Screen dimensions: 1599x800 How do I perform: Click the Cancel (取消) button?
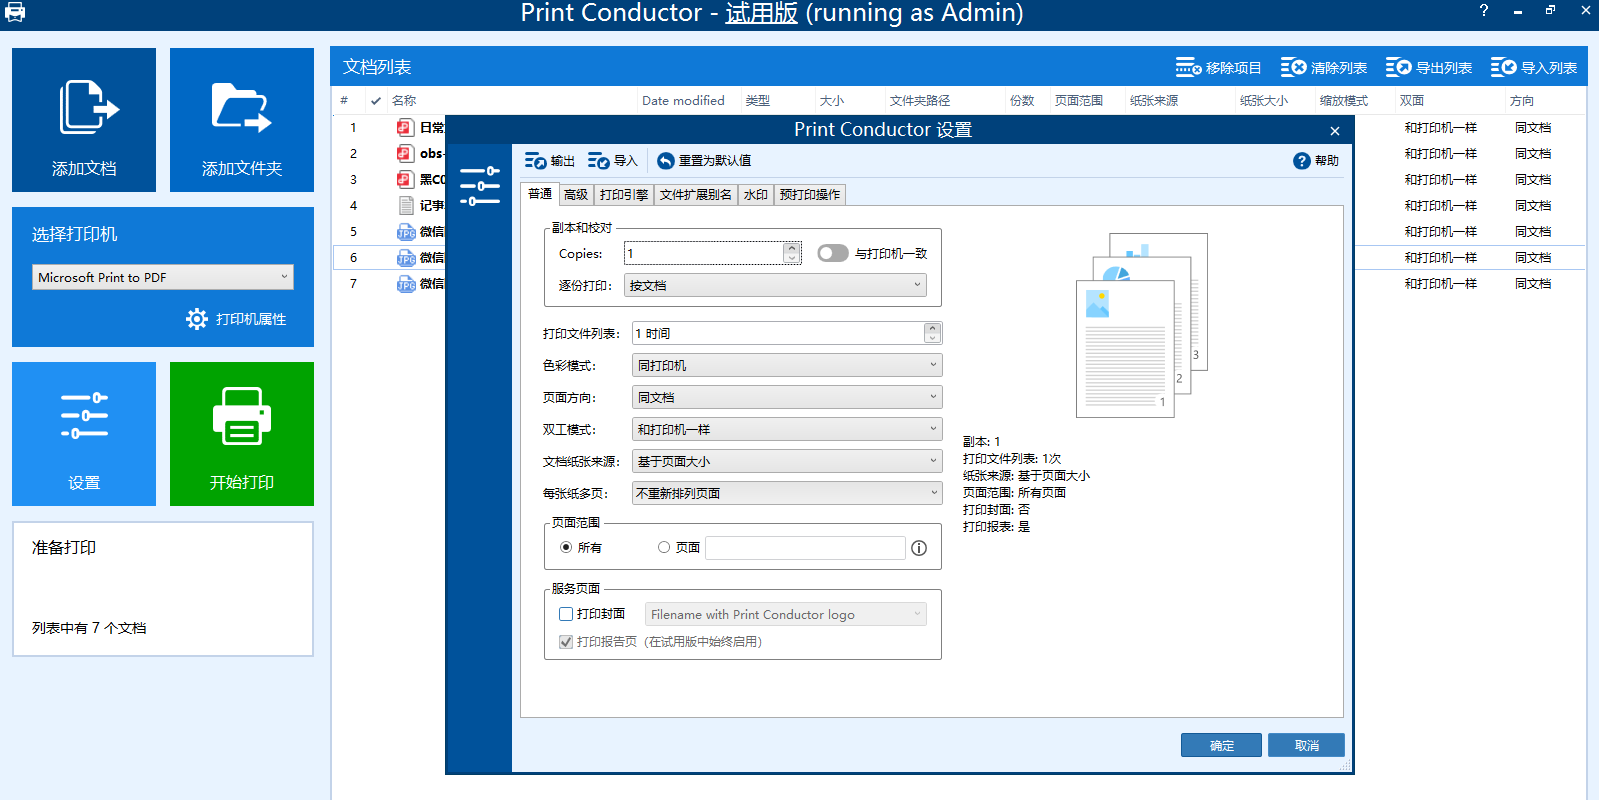pos(1306,746)
